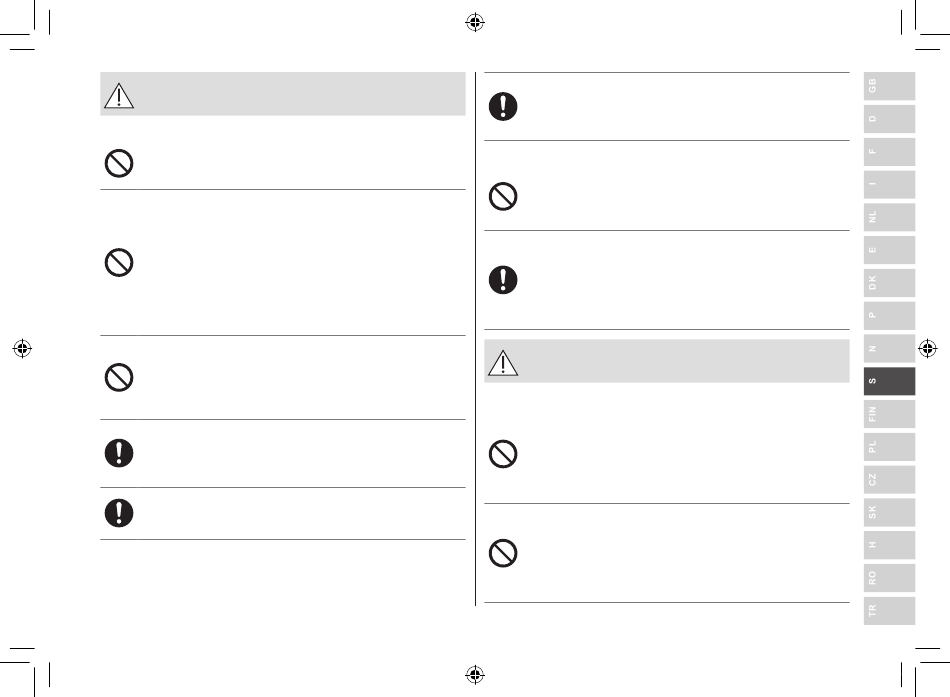Click the vertical divider line between columns
This screenshot has height=697, width=950.
coord(476,339)
